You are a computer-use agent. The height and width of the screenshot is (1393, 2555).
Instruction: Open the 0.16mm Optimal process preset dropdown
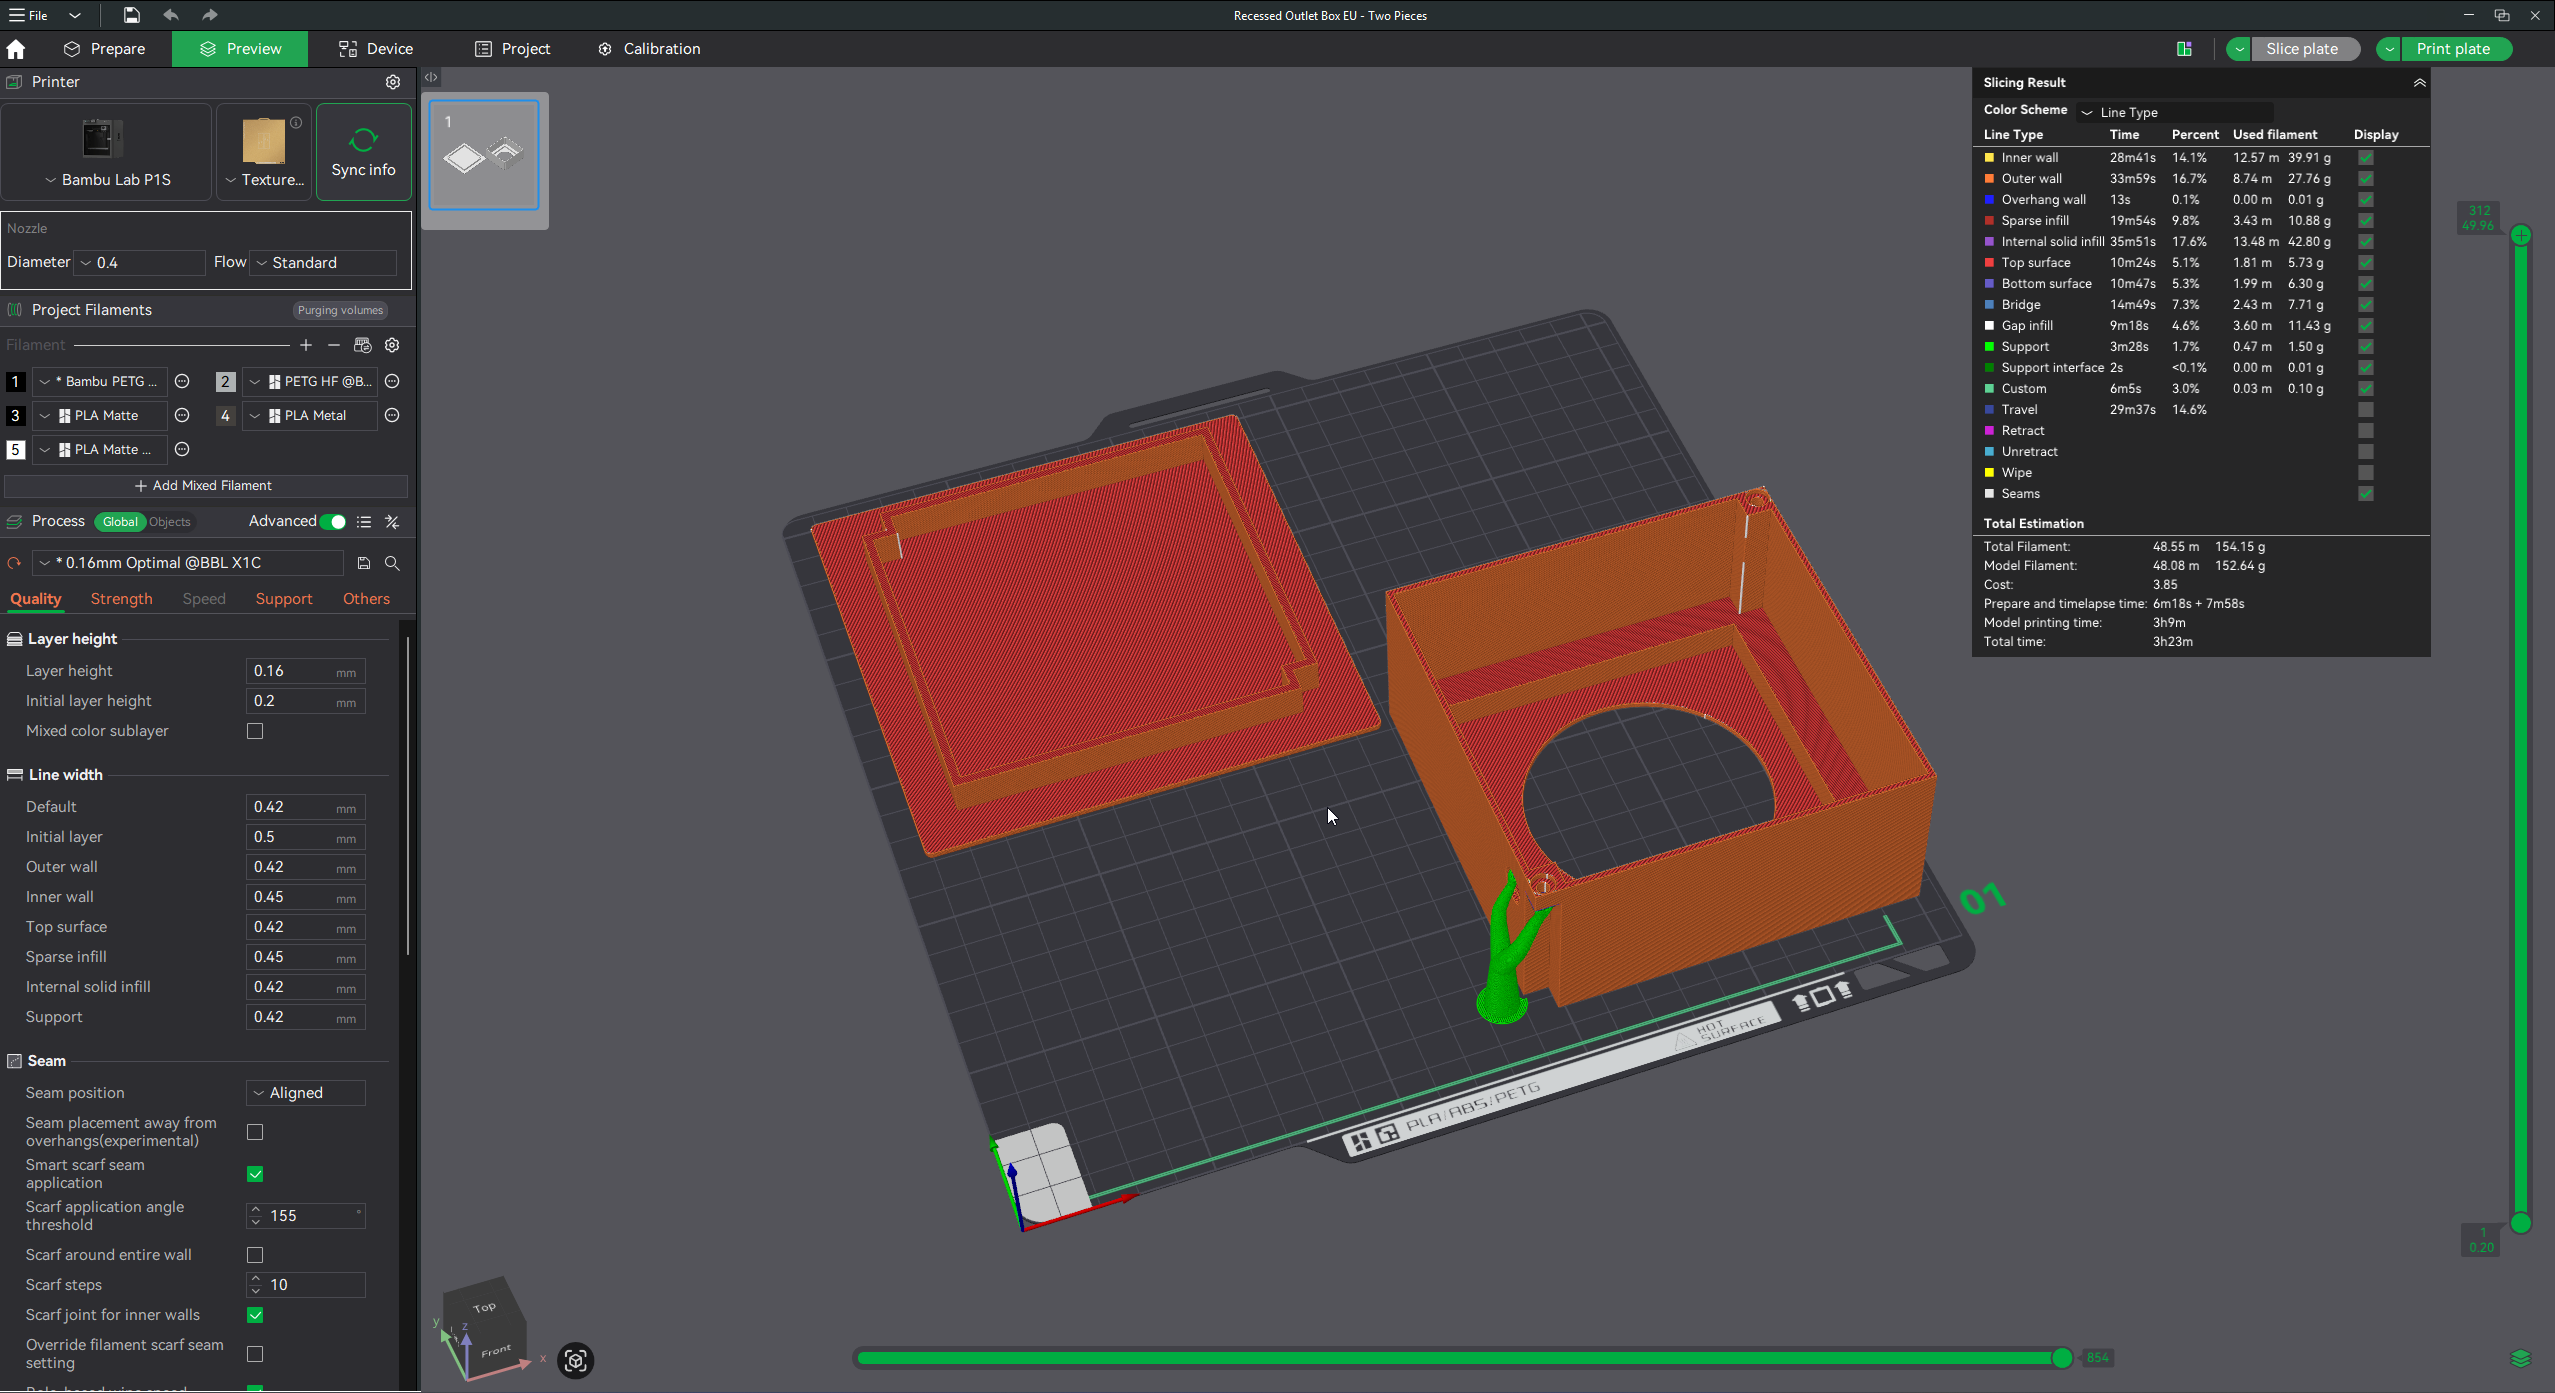point(189,563)
